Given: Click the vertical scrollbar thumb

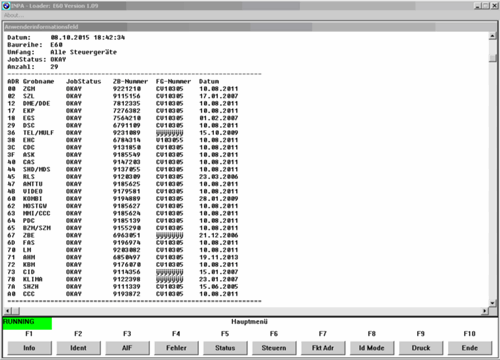Looking at the screenshot, I should point(492,58).
